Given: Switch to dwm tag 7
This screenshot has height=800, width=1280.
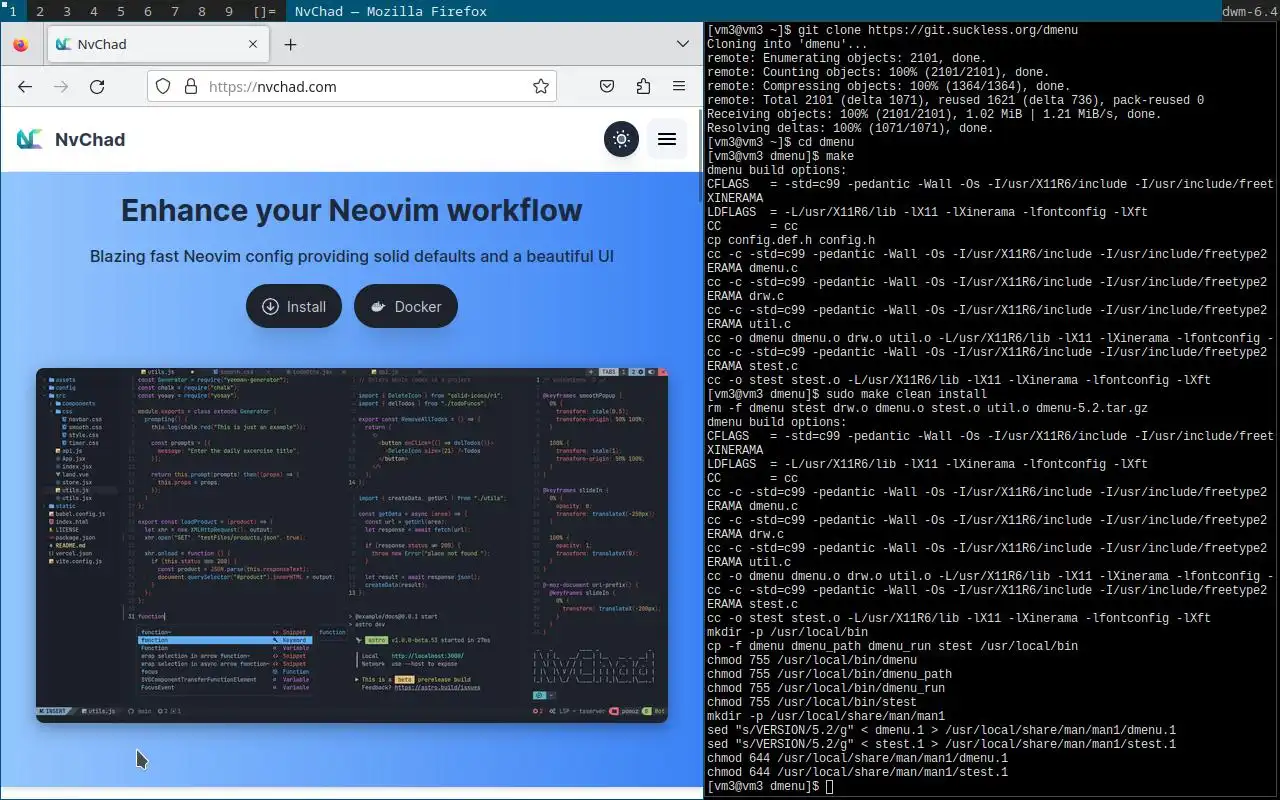Looking at the screenshot, I should coord(174,11).
